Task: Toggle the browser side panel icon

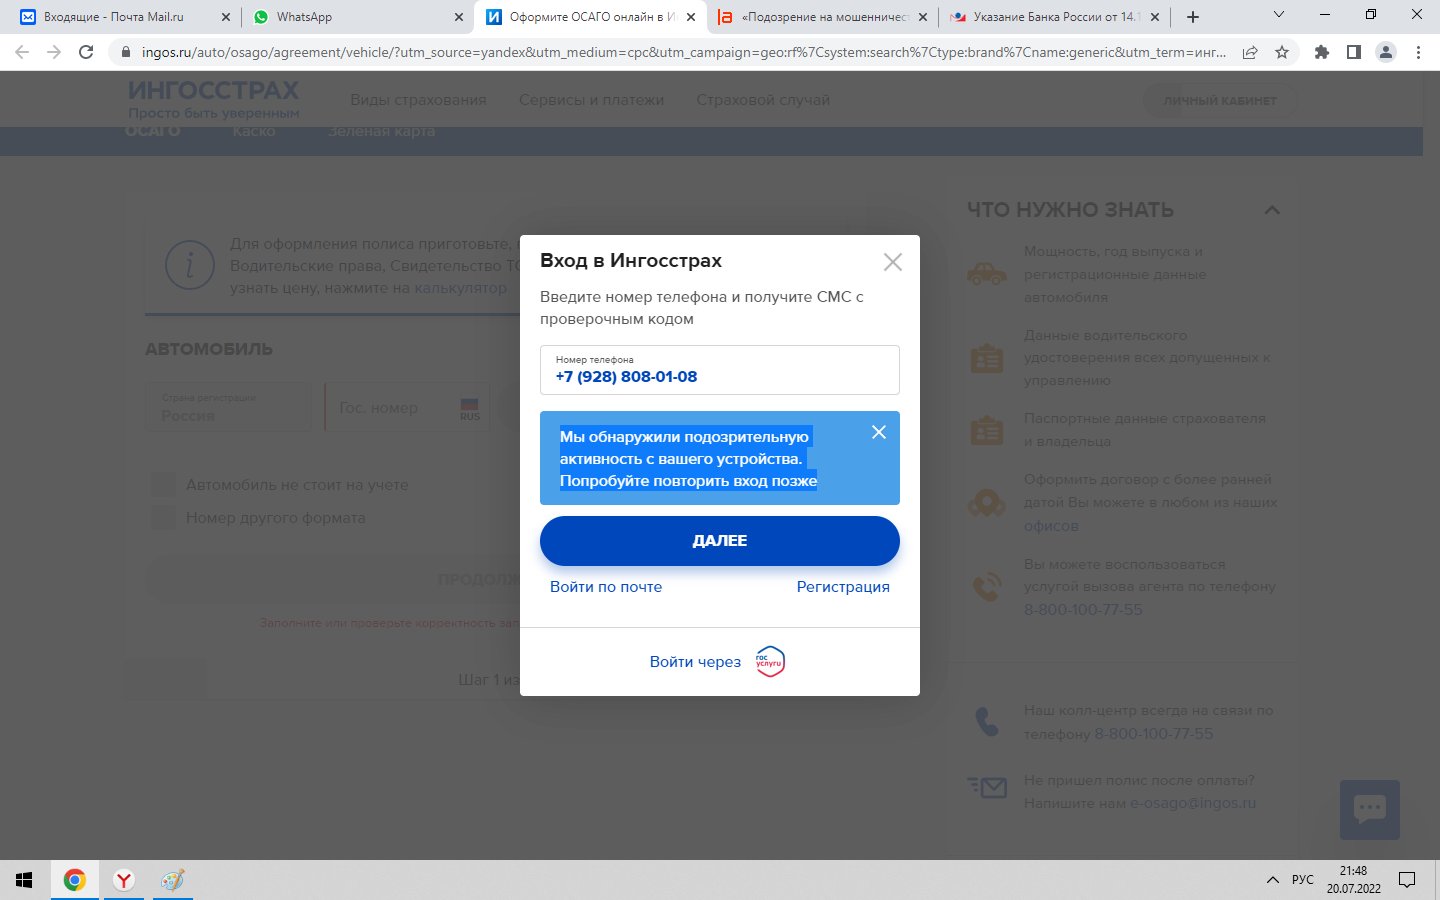Action: point(1354,52)
